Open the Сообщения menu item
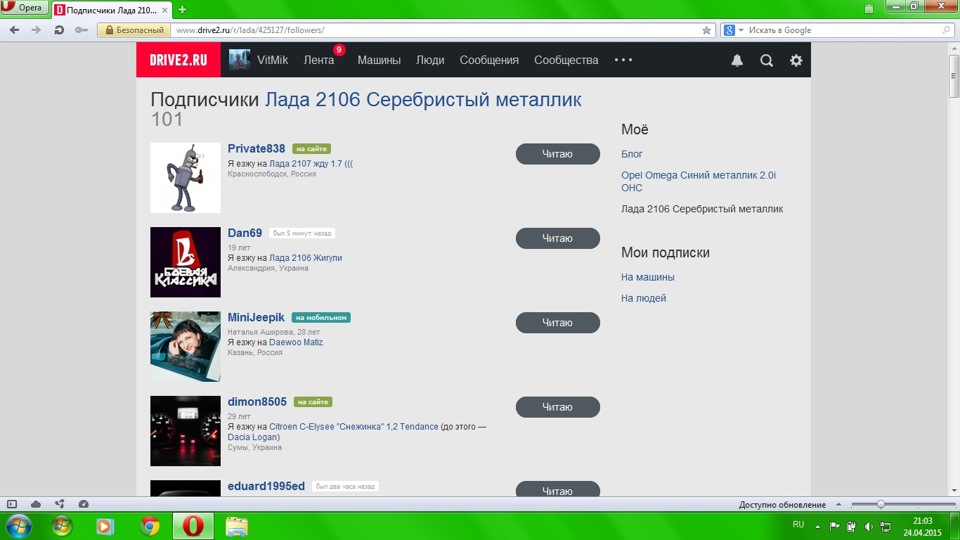The height and width of the screenshot is (540, 960). pos(489,60)
